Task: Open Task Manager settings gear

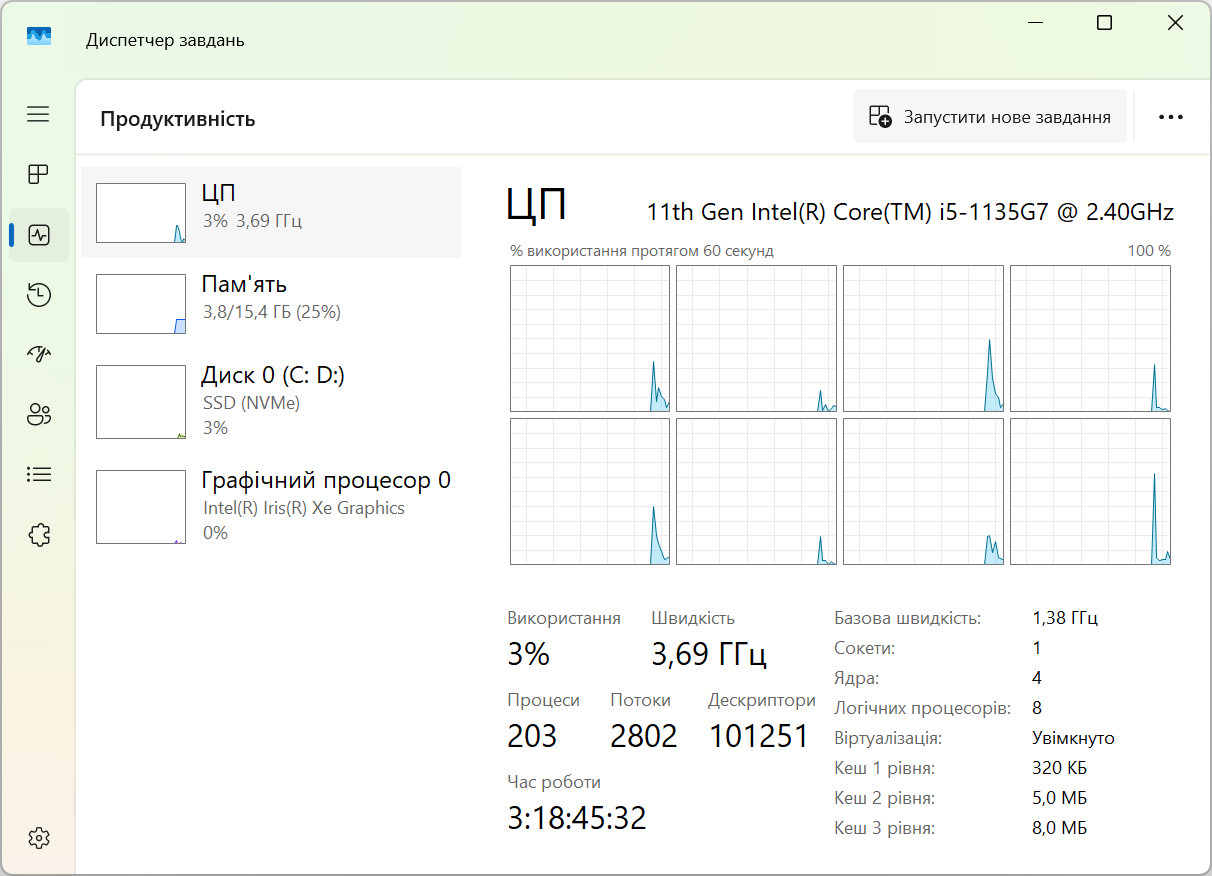Action: [39, 838]
